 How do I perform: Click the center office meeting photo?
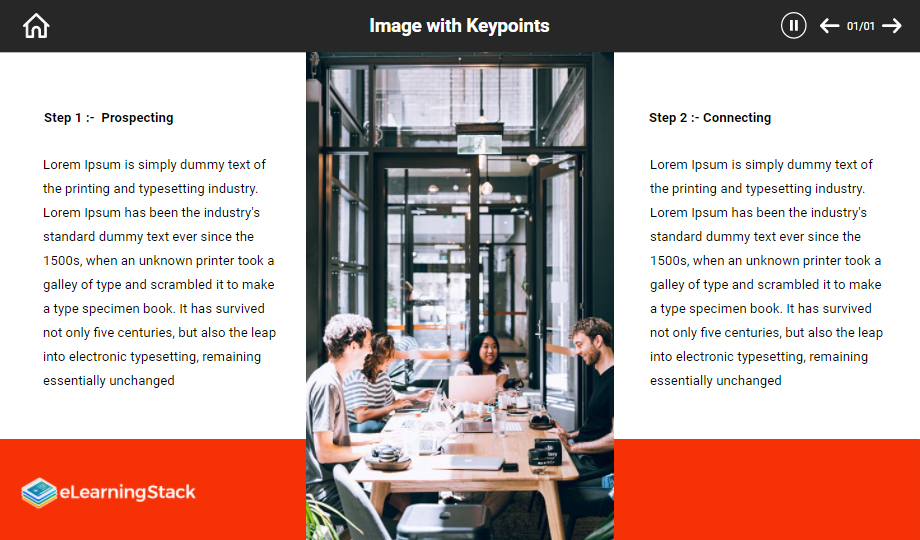click(460, 296)
